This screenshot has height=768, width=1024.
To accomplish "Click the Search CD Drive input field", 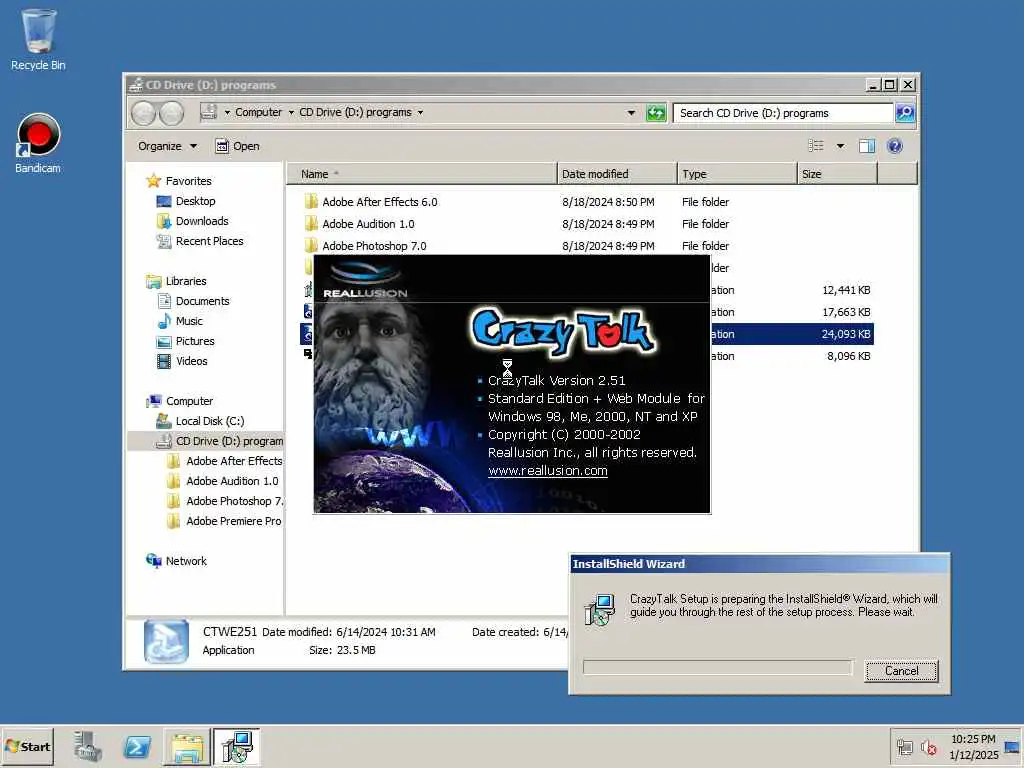I will pyautogui.click(x=783, y=113).
